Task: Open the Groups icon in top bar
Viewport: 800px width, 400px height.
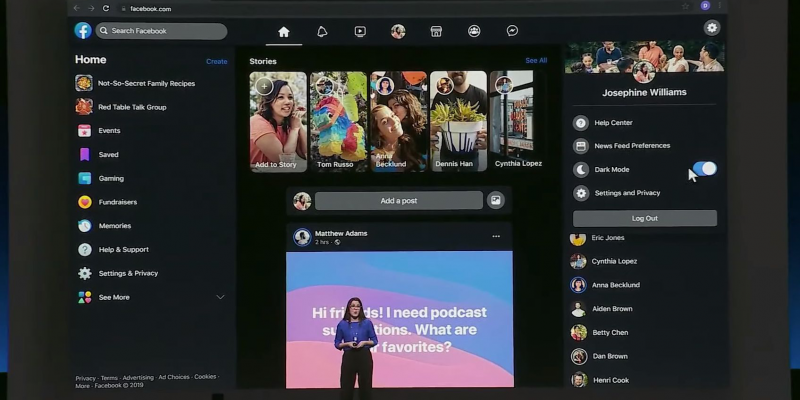Action: click(x=474, y=31)
